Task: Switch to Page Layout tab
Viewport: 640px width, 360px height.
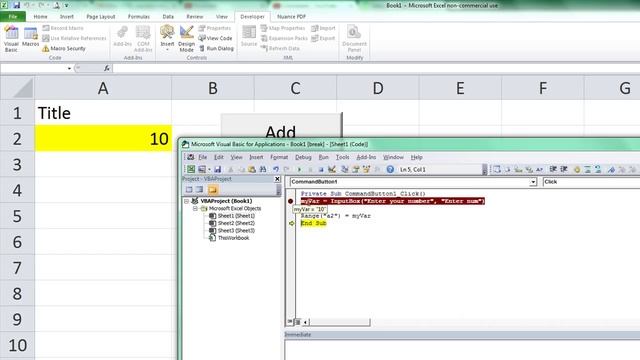Action: coord(101,17)
